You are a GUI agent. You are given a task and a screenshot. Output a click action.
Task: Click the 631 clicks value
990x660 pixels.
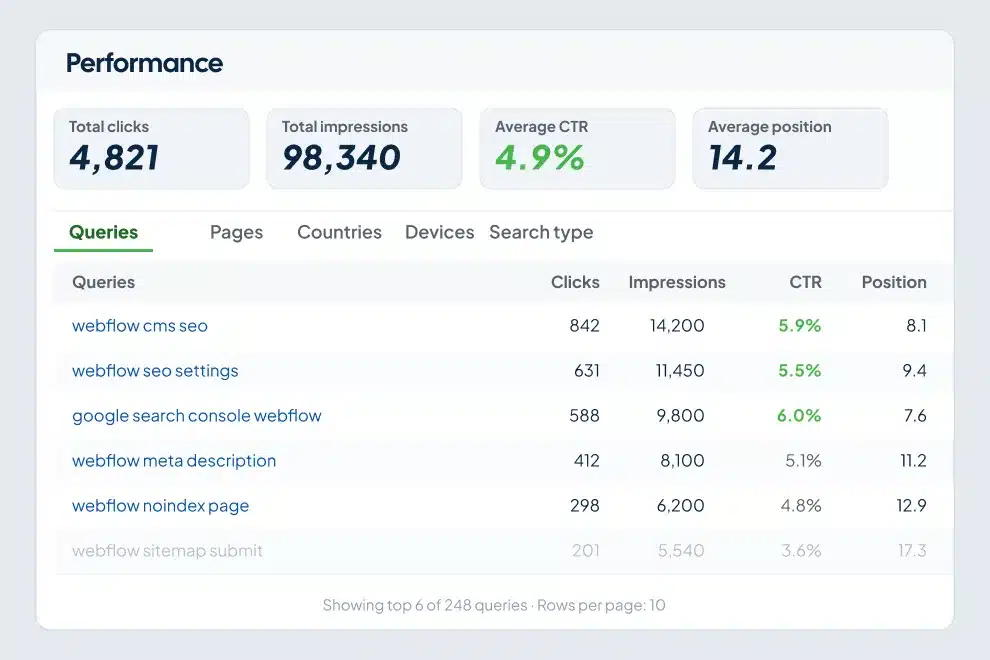(587, 371)
